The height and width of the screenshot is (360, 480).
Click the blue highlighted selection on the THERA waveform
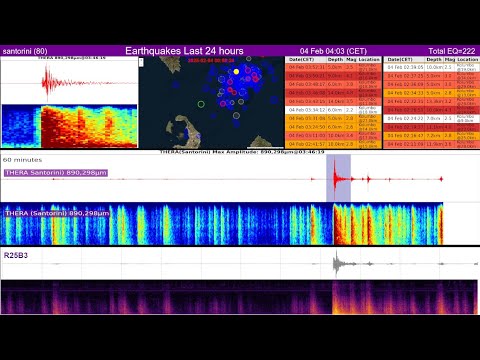tap(338, 178)
